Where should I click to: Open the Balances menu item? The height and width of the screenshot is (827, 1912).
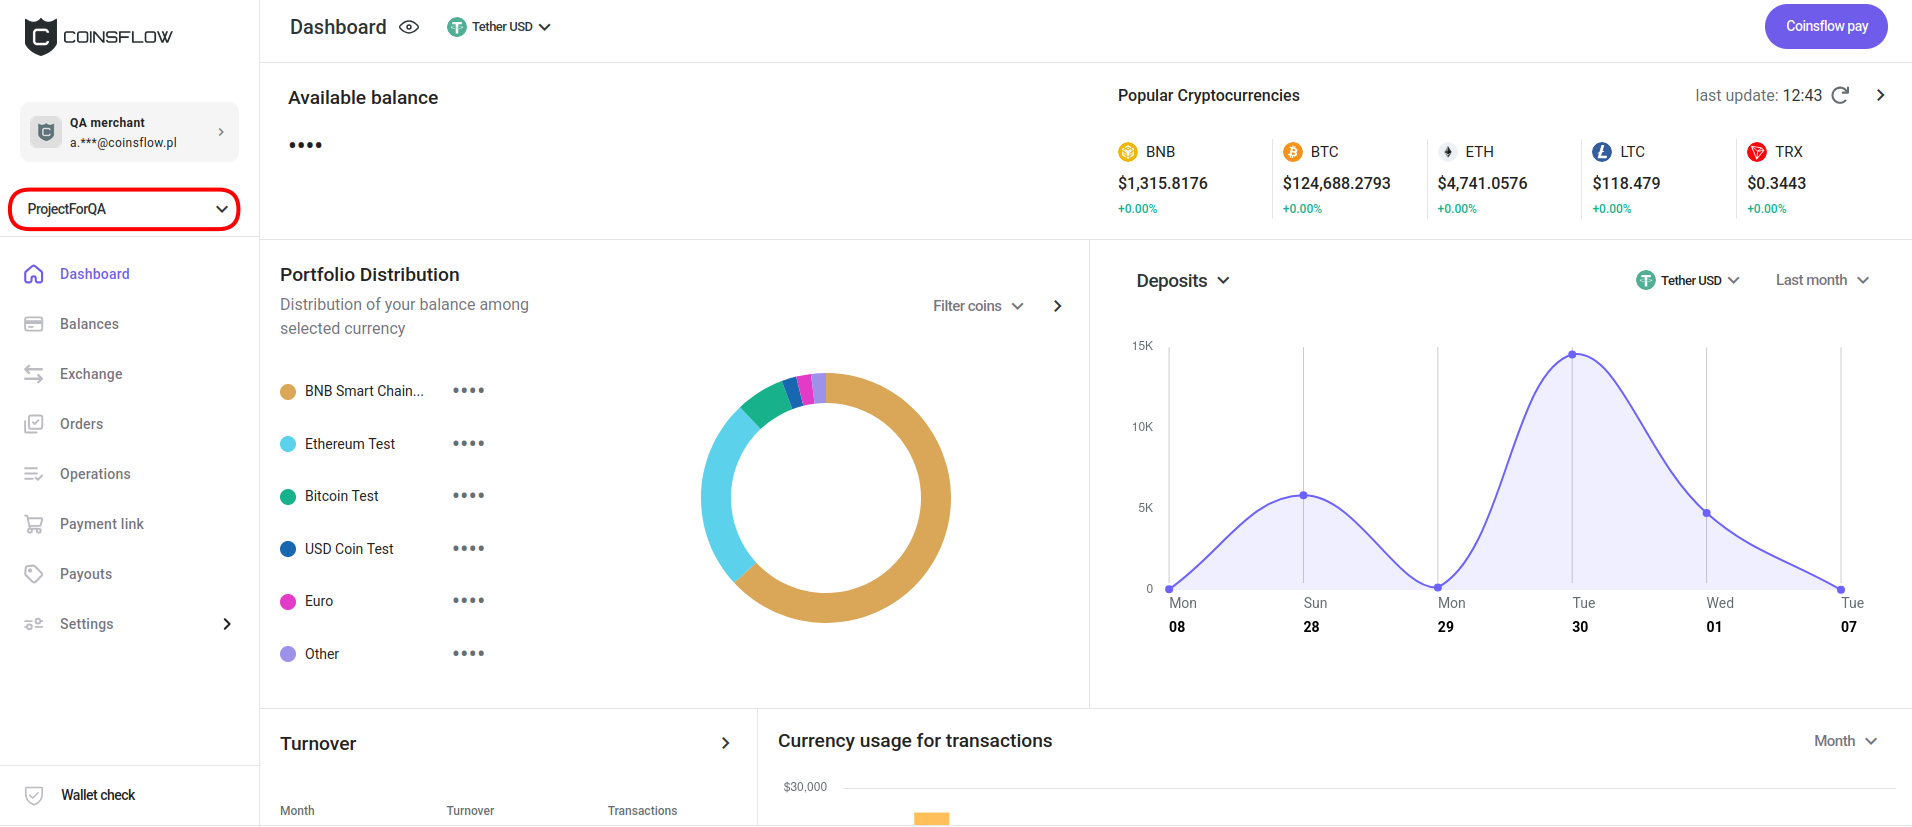coord(89,324)
